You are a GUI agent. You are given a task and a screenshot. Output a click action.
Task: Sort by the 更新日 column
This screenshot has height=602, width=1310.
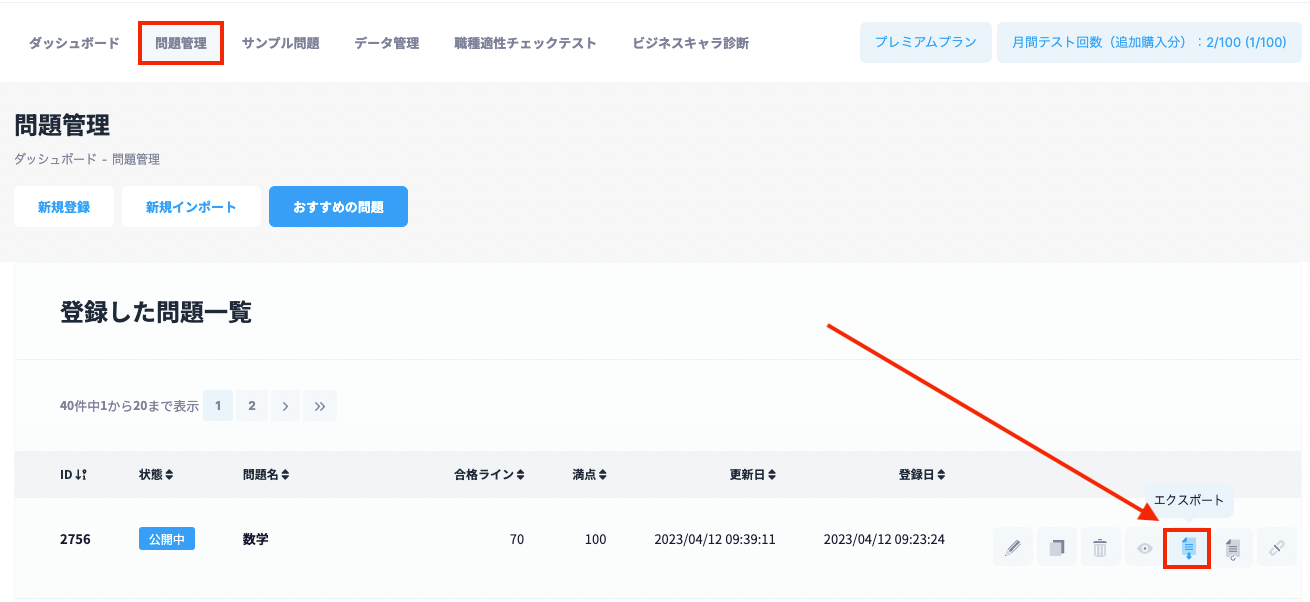[x=753, y=474]
